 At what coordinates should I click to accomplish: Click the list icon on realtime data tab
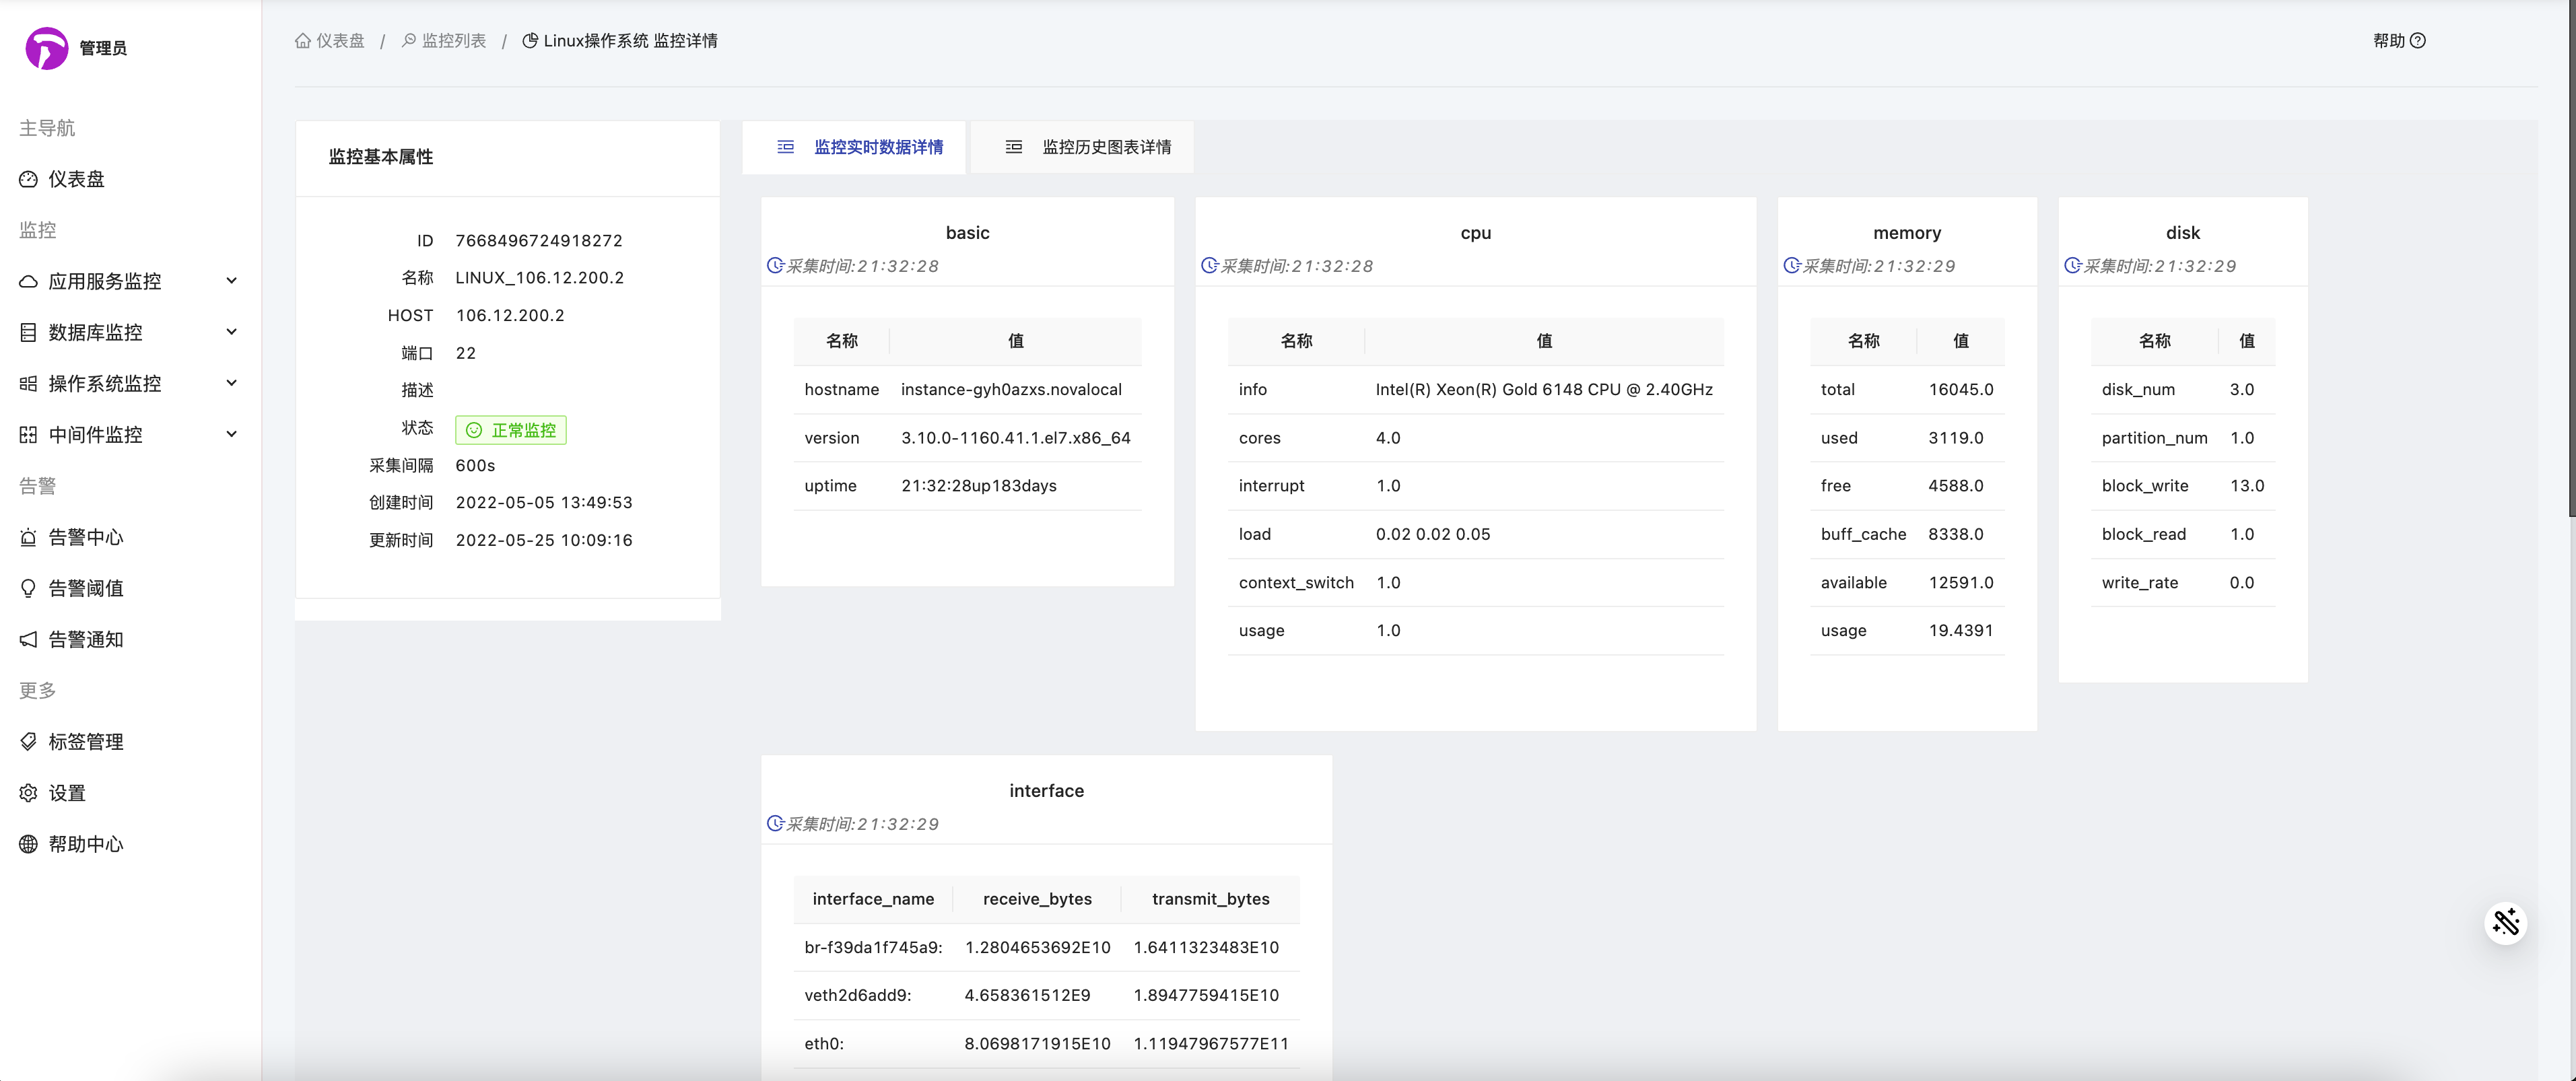pos(786,147)
